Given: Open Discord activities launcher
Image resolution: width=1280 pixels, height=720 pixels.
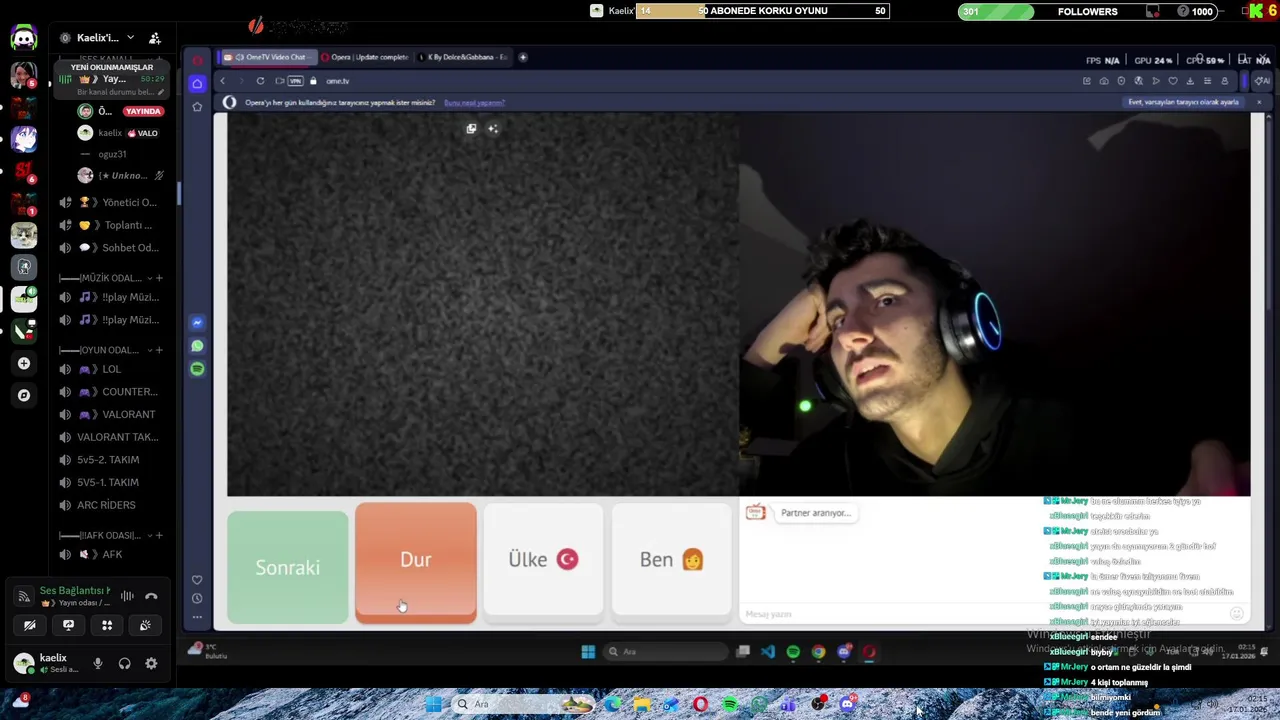Looking at the screenshot, I should [107, 625].
